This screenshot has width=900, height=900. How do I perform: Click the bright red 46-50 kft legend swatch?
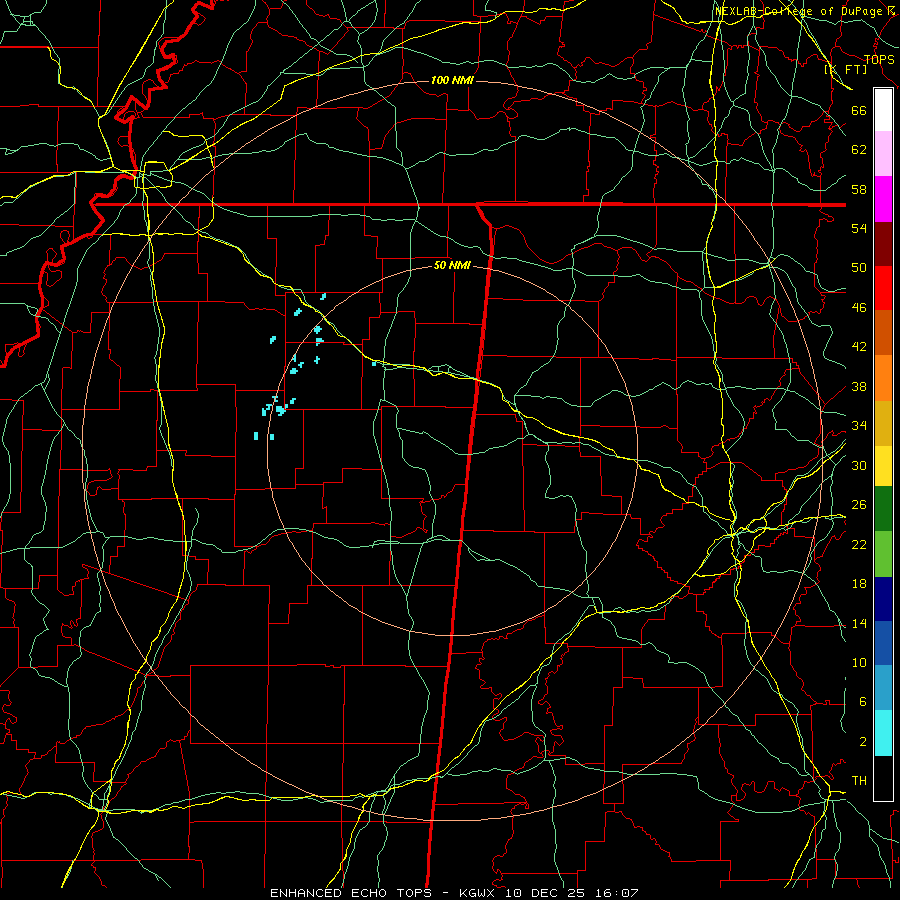[x=883, y=288]
